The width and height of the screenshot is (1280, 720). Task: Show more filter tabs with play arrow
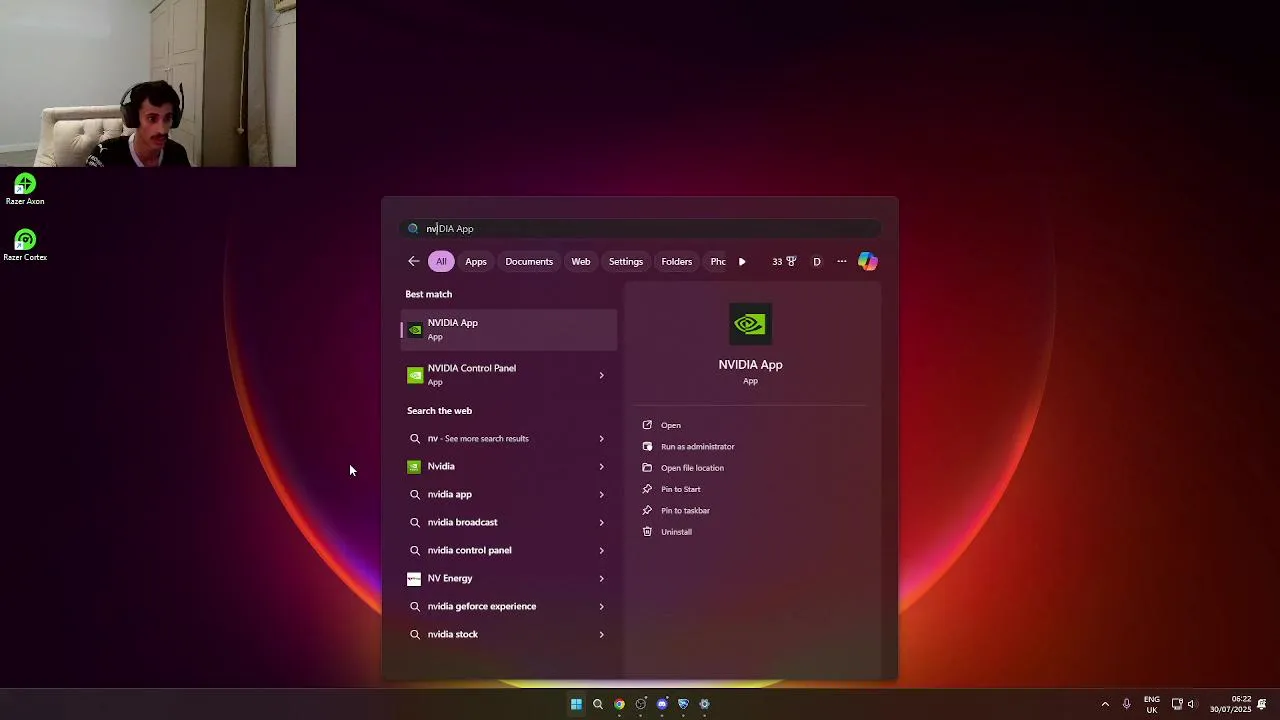tap(742, 261)
